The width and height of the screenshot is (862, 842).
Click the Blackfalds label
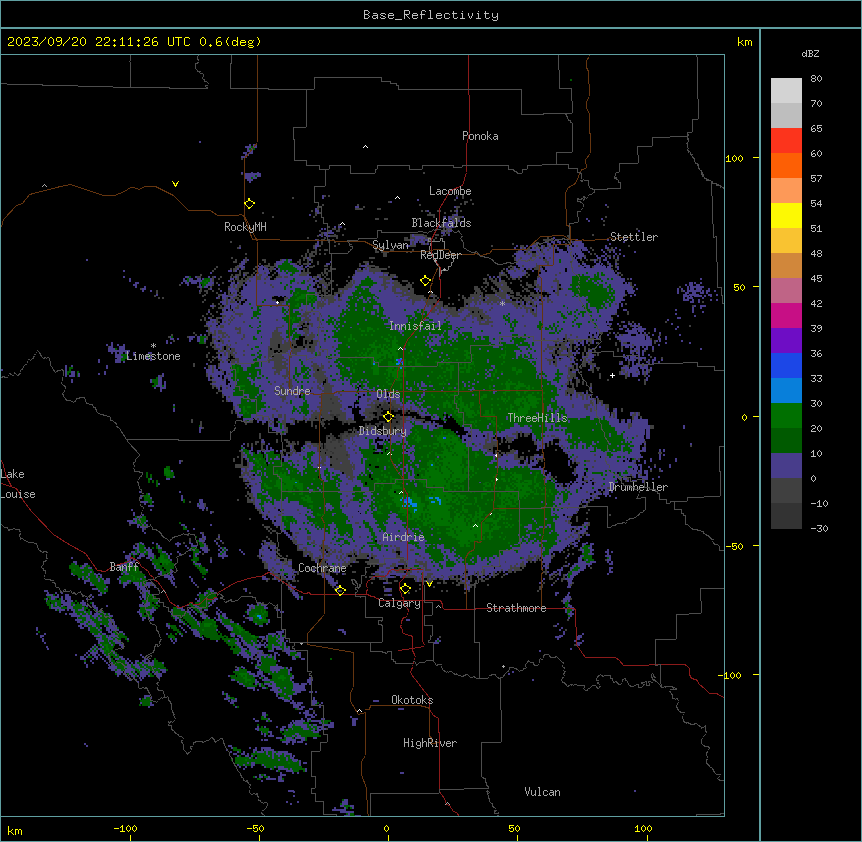441,223
